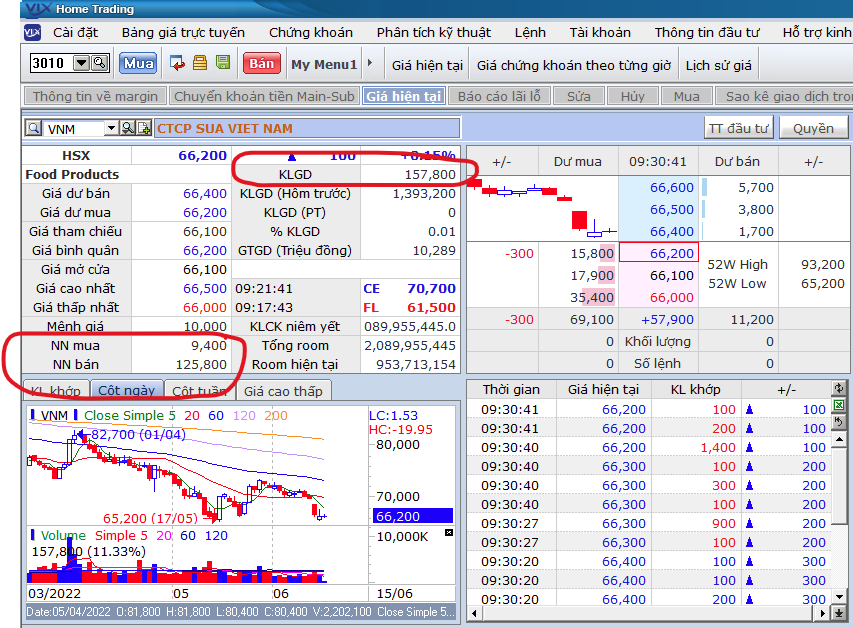Open the Chứng khoán menu
The width and height of the screenshot is (853, 628).
(311, 33)
